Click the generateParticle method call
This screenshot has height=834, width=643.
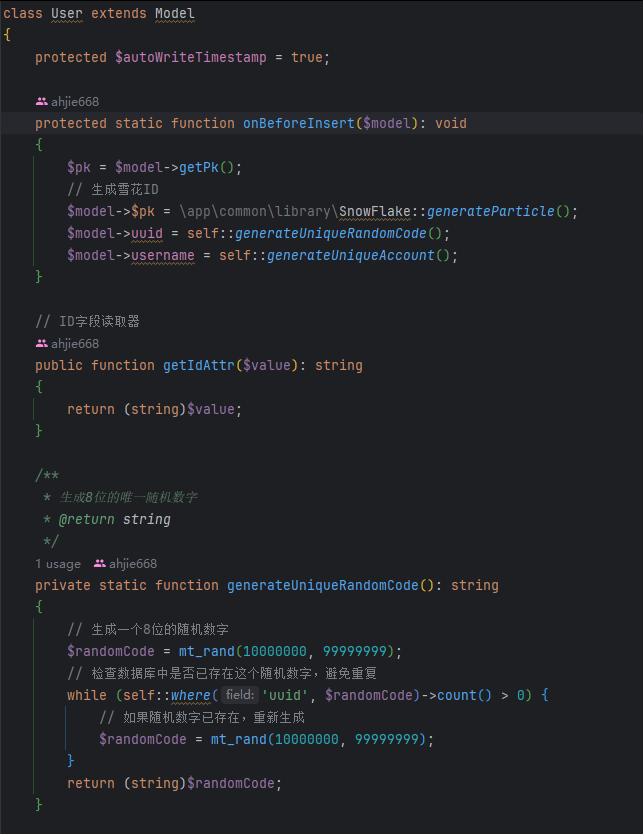coord(490,211)
